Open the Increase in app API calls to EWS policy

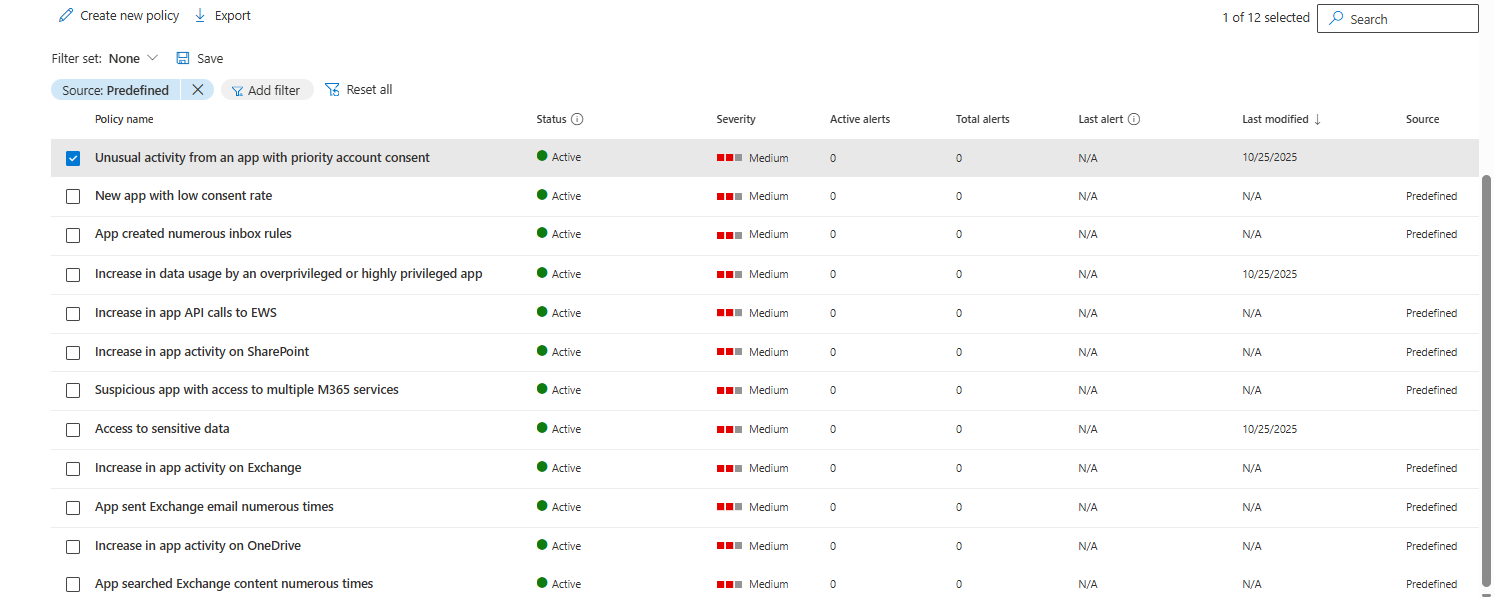(184, 312)
